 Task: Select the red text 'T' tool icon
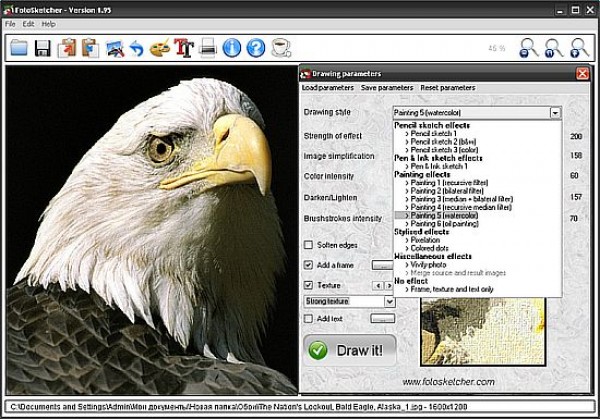click(184, 47)
